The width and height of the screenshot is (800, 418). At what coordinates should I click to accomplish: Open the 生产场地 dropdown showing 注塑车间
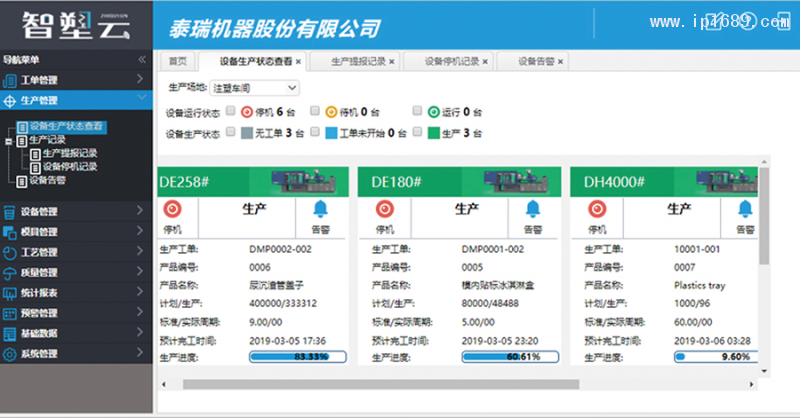[x=254, y=88]
